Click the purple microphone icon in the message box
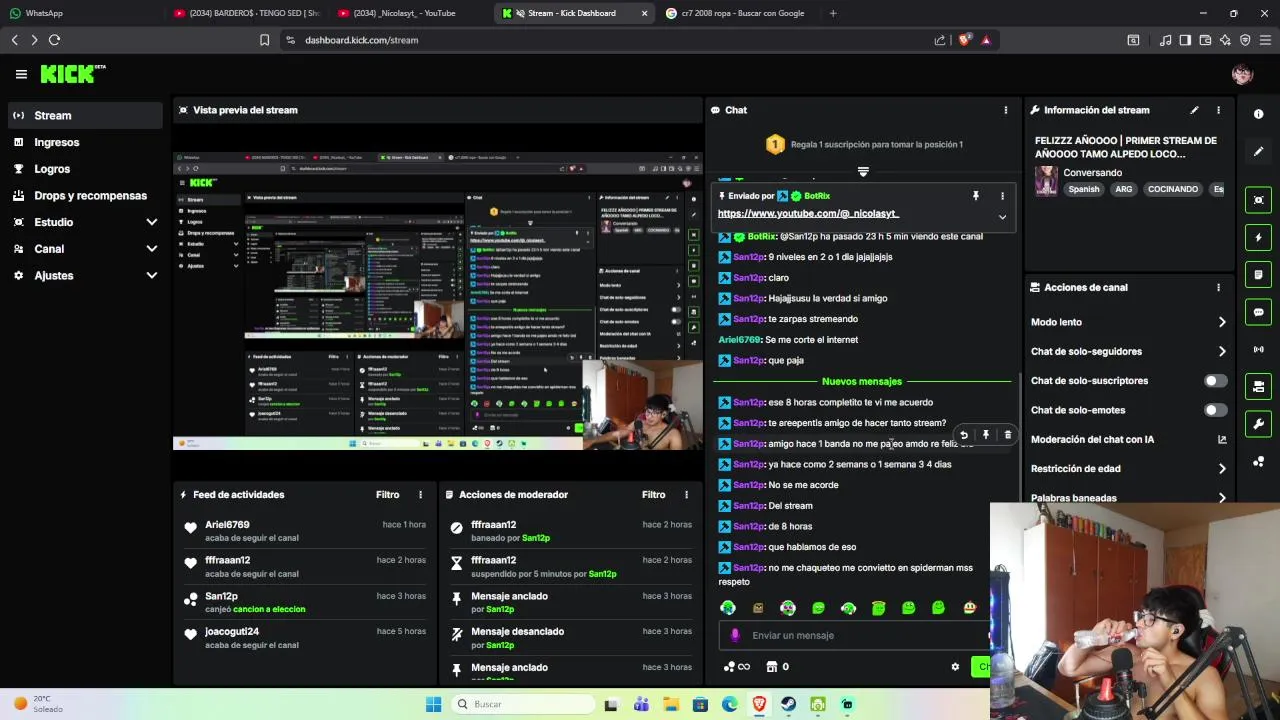Image resolution: width=1280 pixels, height=720 pixels. 735,635
